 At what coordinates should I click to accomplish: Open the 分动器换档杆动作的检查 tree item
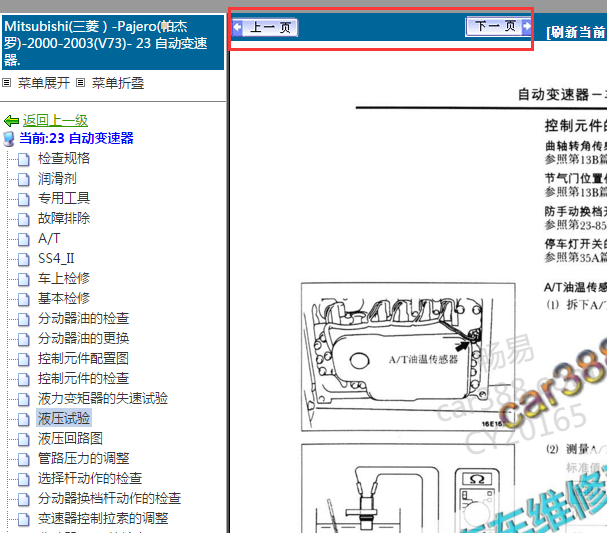[x=109, y=499]
